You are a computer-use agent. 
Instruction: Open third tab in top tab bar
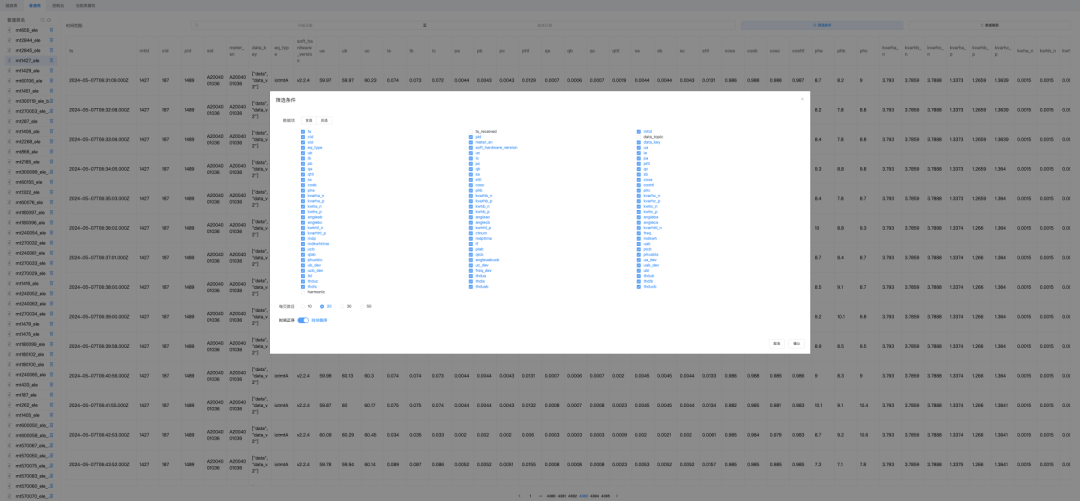pos(58,5)
